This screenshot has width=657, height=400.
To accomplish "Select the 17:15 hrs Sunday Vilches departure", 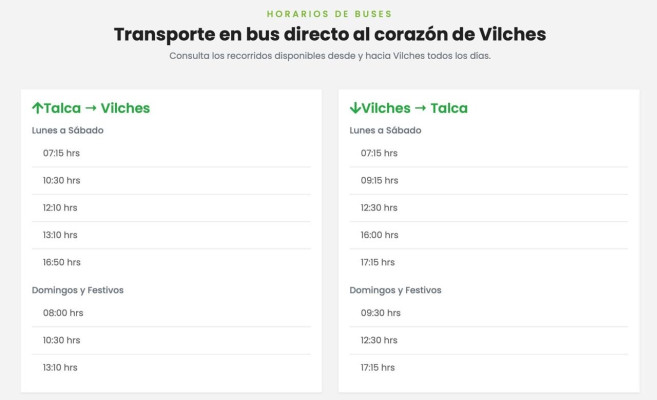I will click(489, 367).
